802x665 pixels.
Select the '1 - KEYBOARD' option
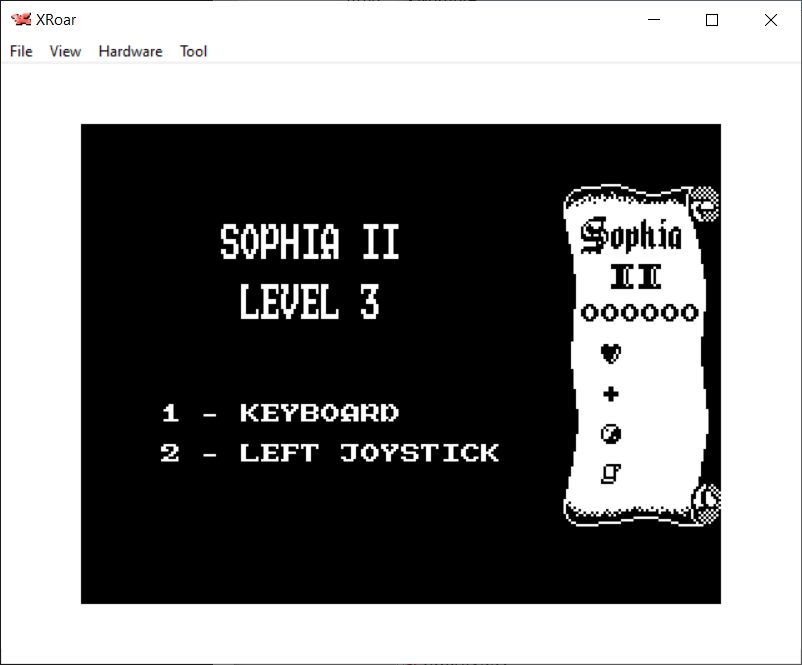(280, 413)
